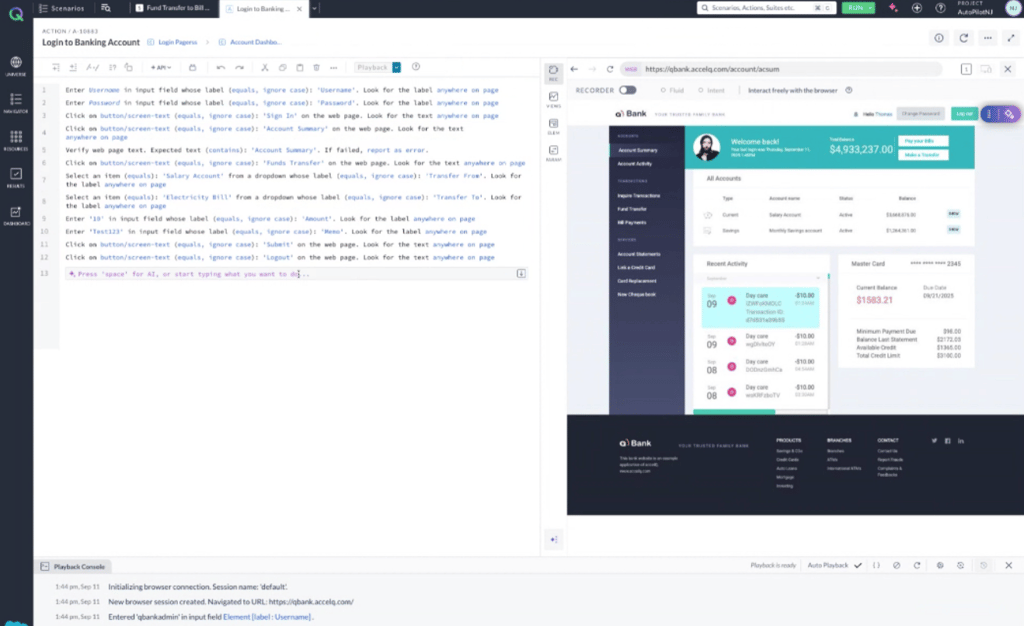Open the REC recorder panel icon

point(553,72)
